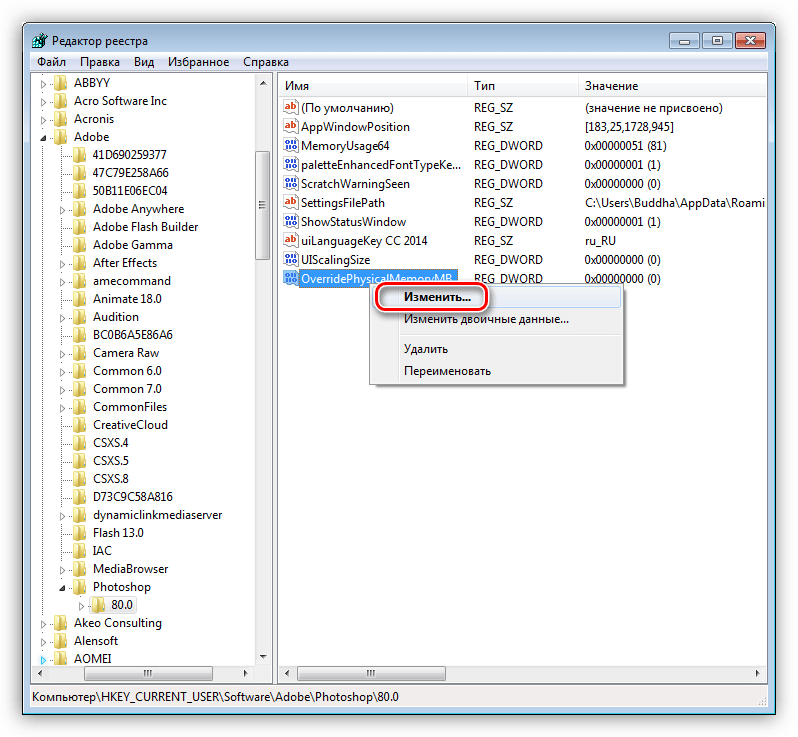Choose Изменить... in the context menu

pos(497,297)
